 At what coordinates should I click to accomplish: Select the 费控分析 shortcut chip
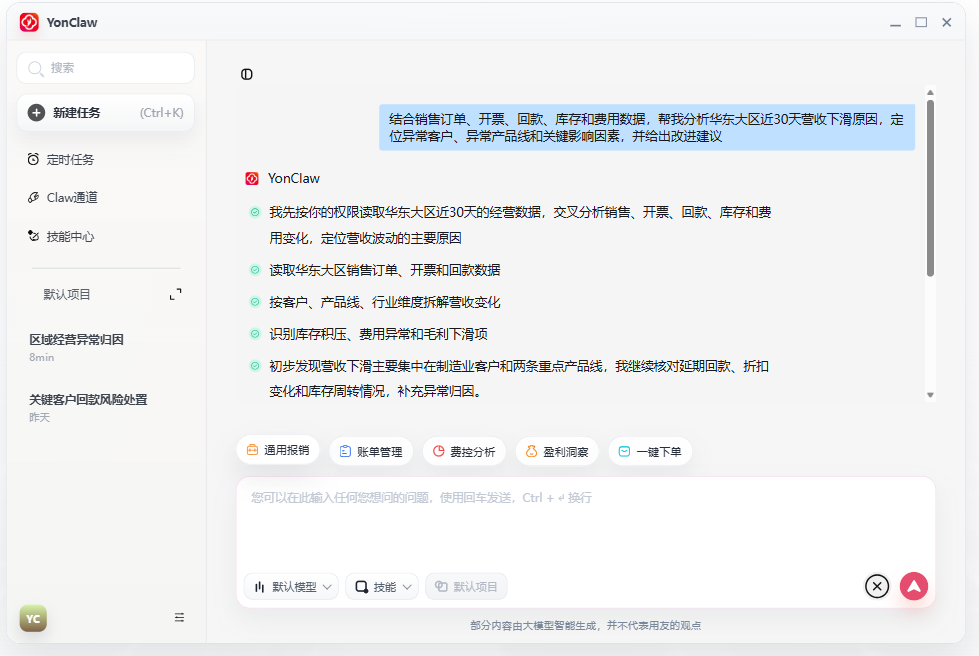point(464,451)
